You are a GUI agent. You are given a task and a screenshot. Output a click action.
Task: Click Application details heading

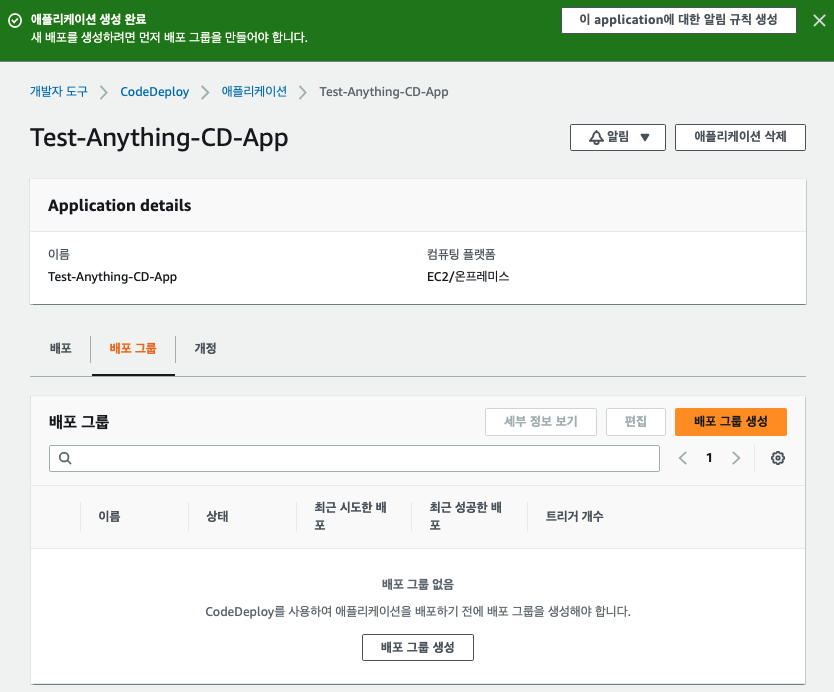pyautogui.click(x=120, y=205)
